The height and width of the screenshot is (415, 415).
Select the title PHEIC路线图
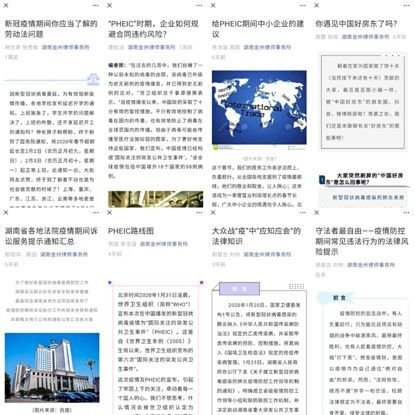pyautogui.click(x=131, y=231)
